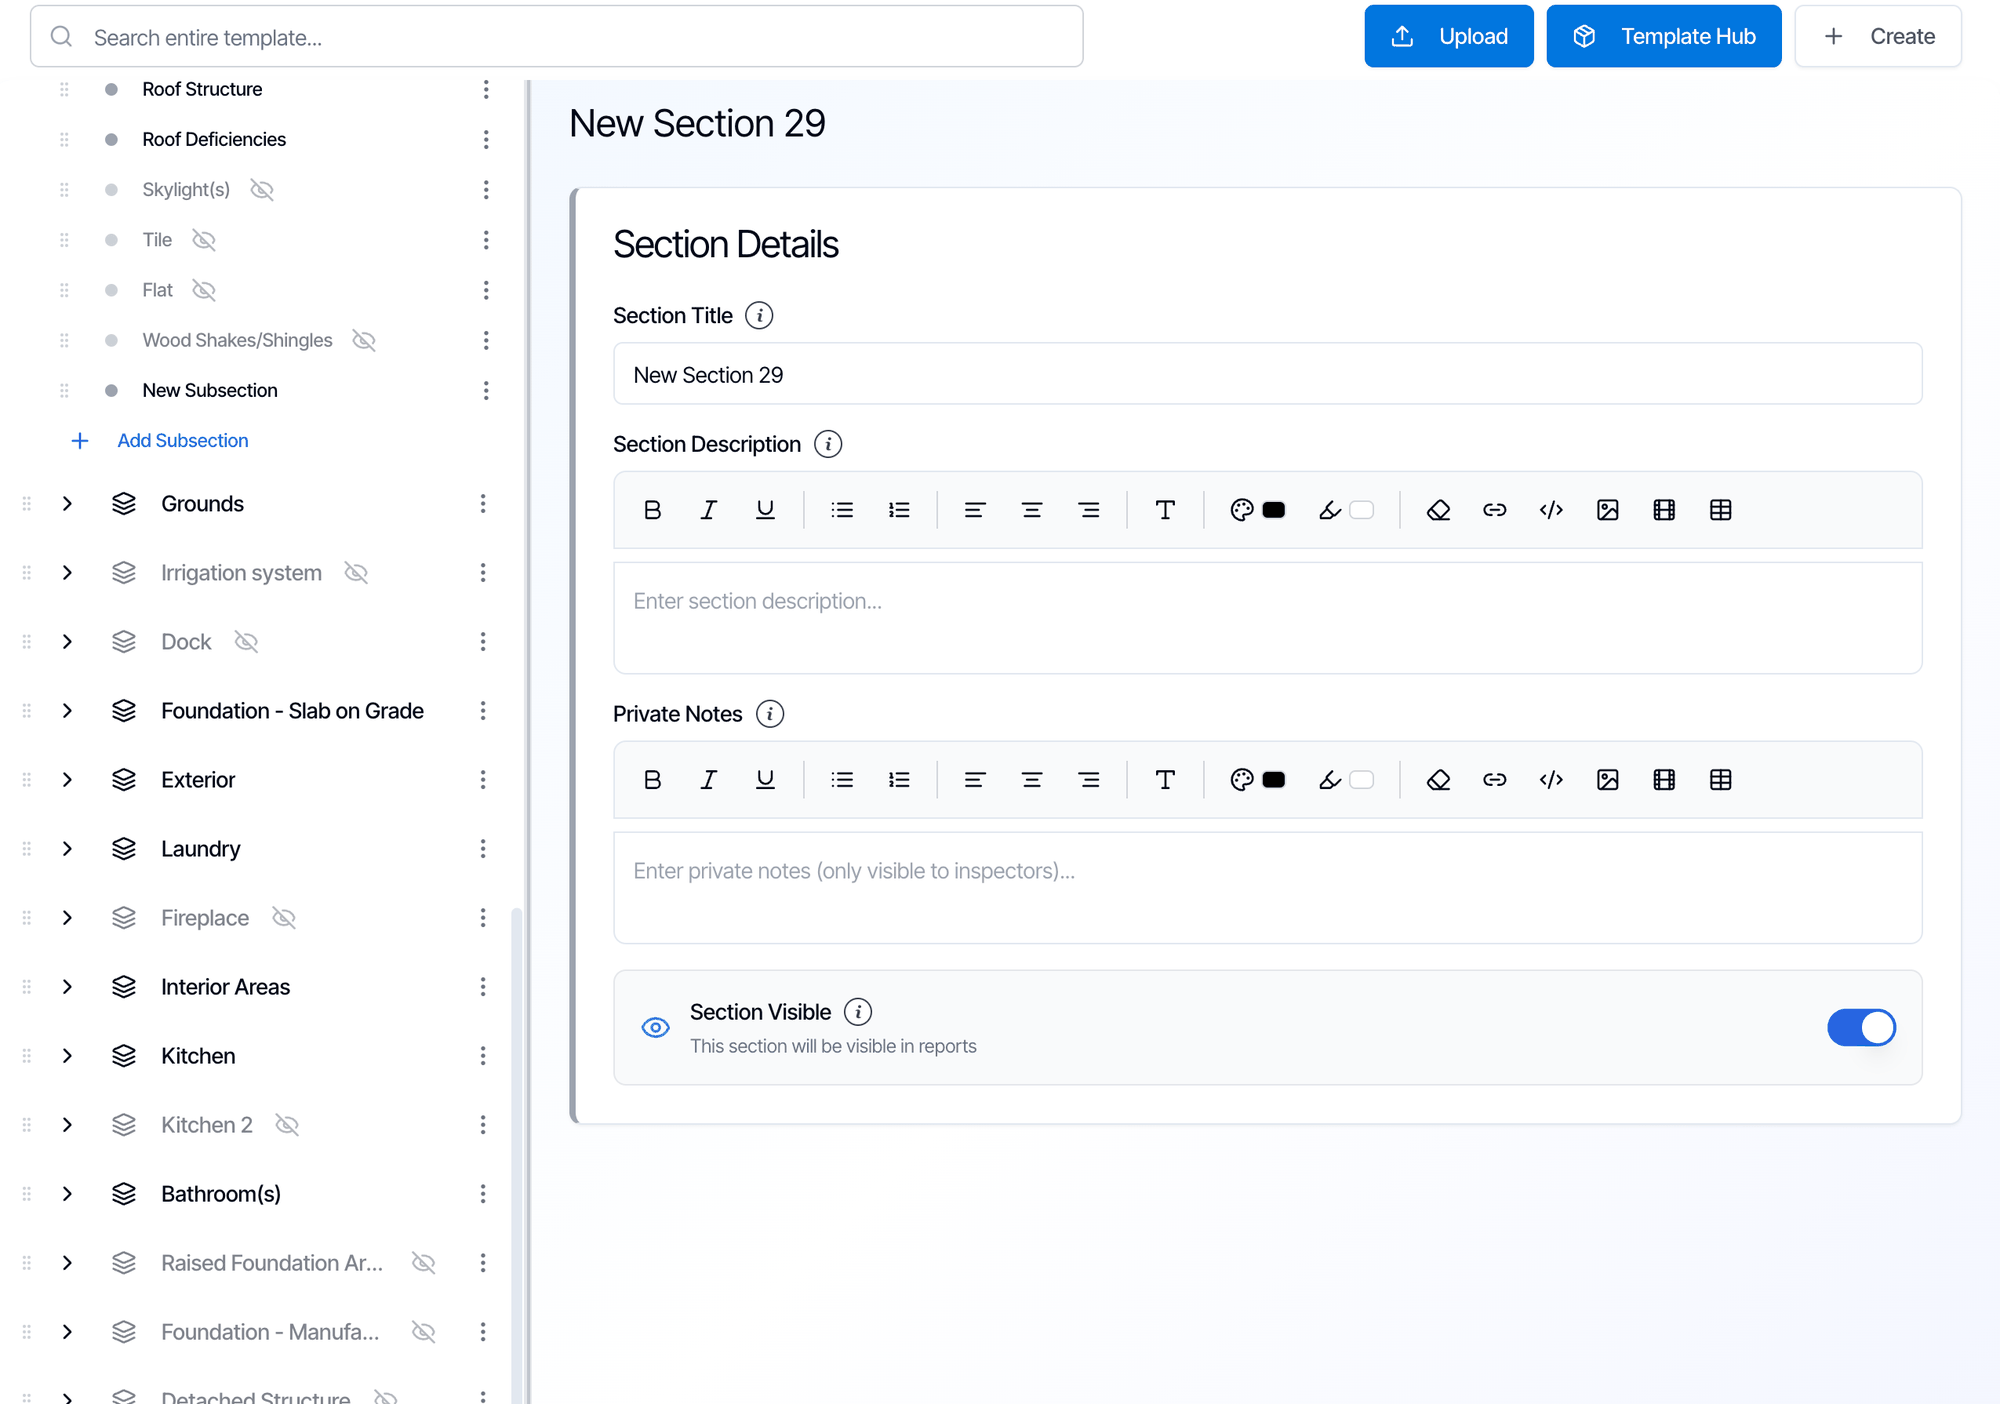Expand the Grounds section
The height and width of the screenshot is (1404, 2000).
tap(67, 504)
